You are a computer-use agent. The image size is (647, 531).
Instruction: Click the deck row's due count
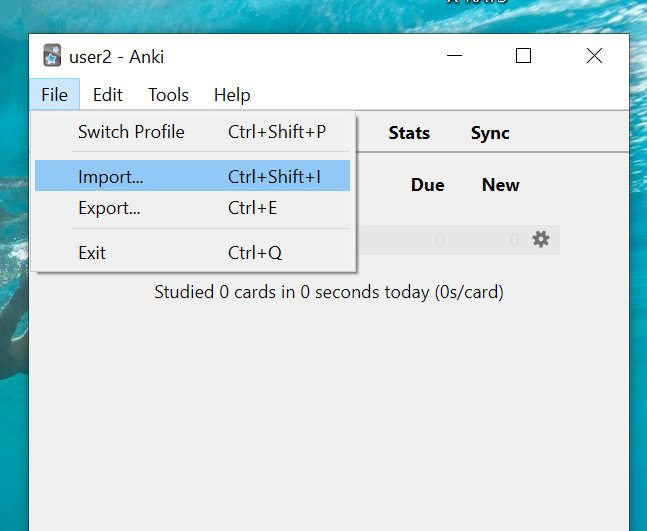coord(439,240)
